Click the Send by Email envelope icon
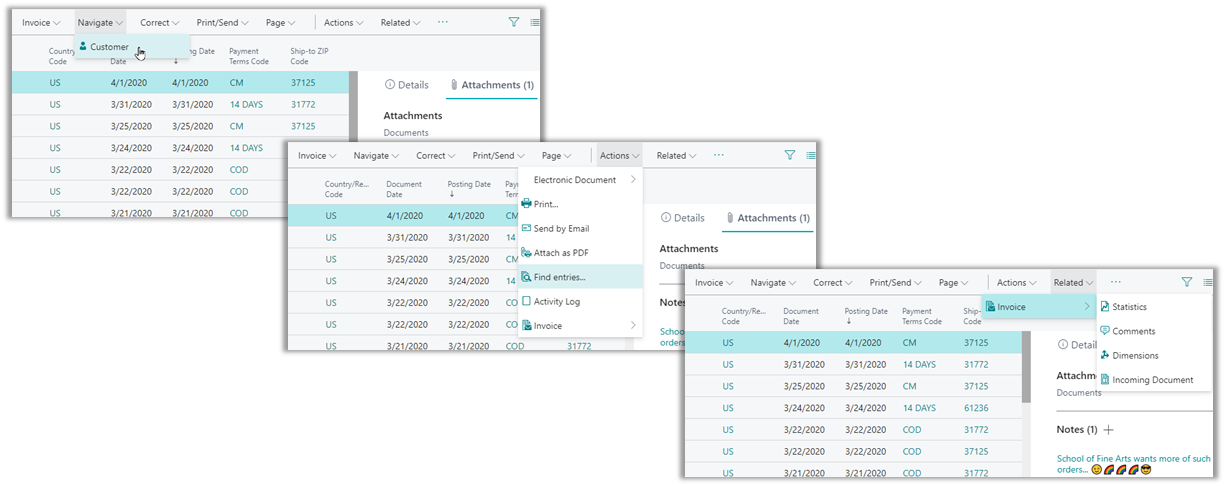Viewport: 1225px width, 486px height. (526, 228)
